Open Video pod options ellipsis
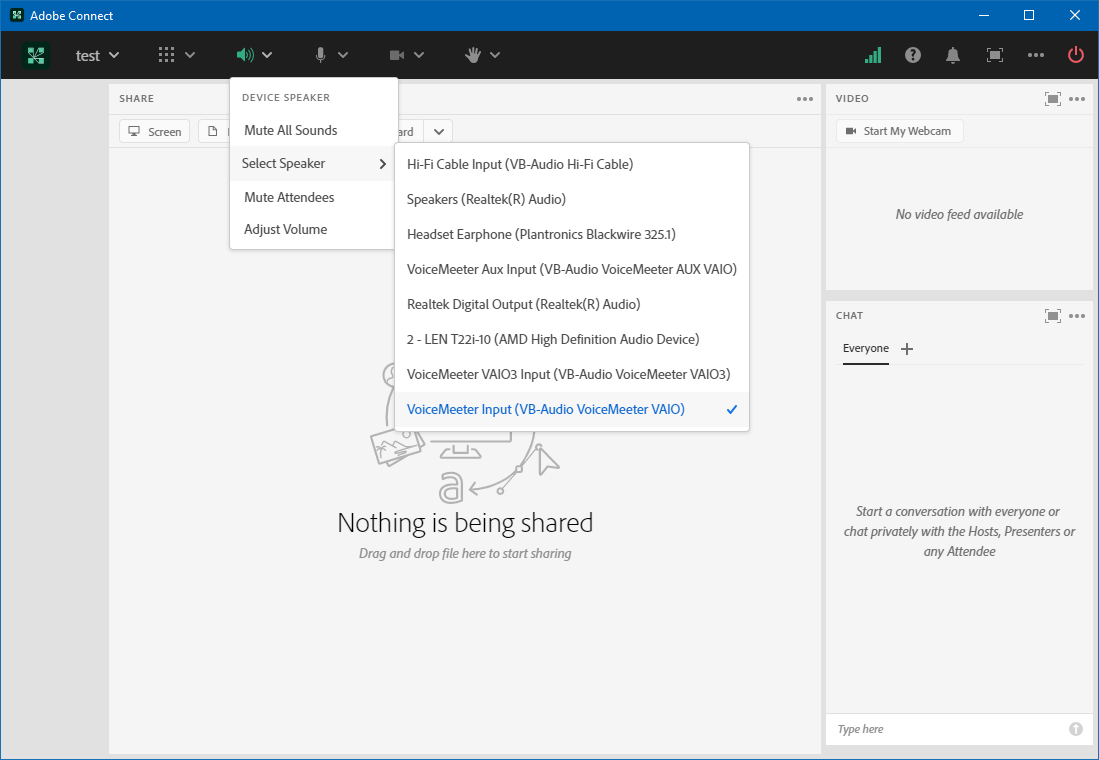1099x760 pixels. pyautogui.click(x=1077, y=99)
